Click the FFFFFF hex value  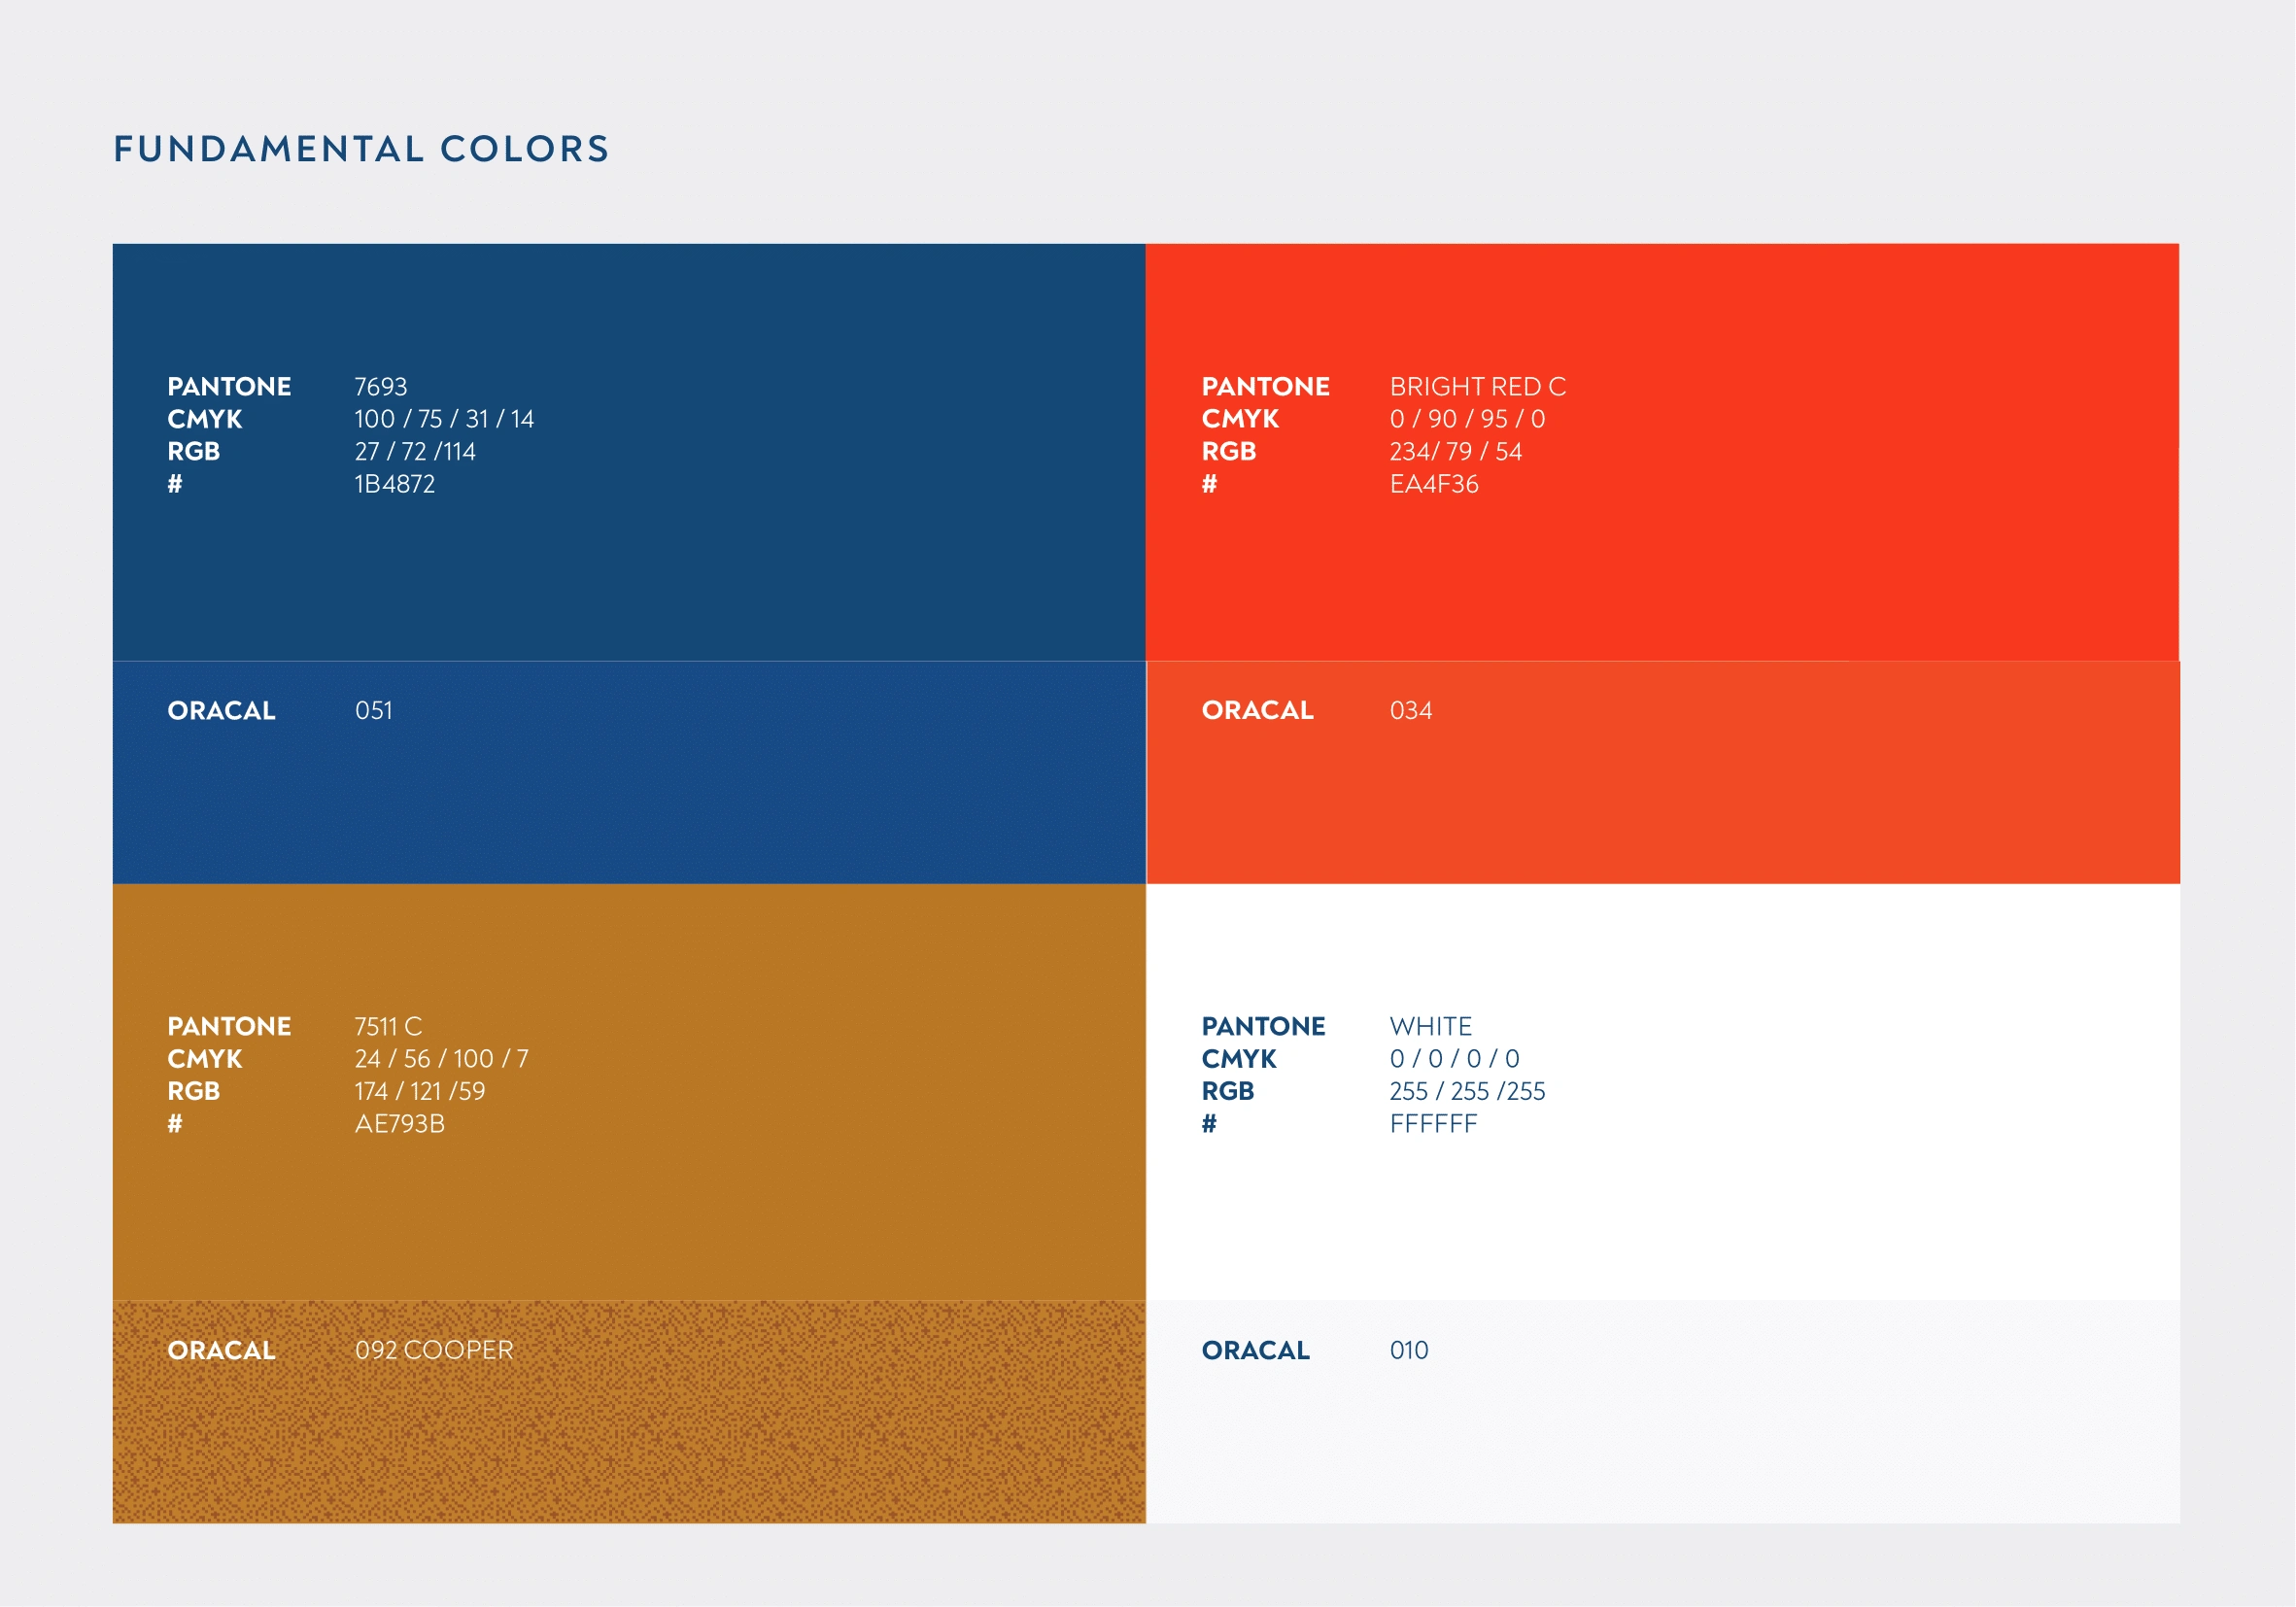[1433, 1124]
